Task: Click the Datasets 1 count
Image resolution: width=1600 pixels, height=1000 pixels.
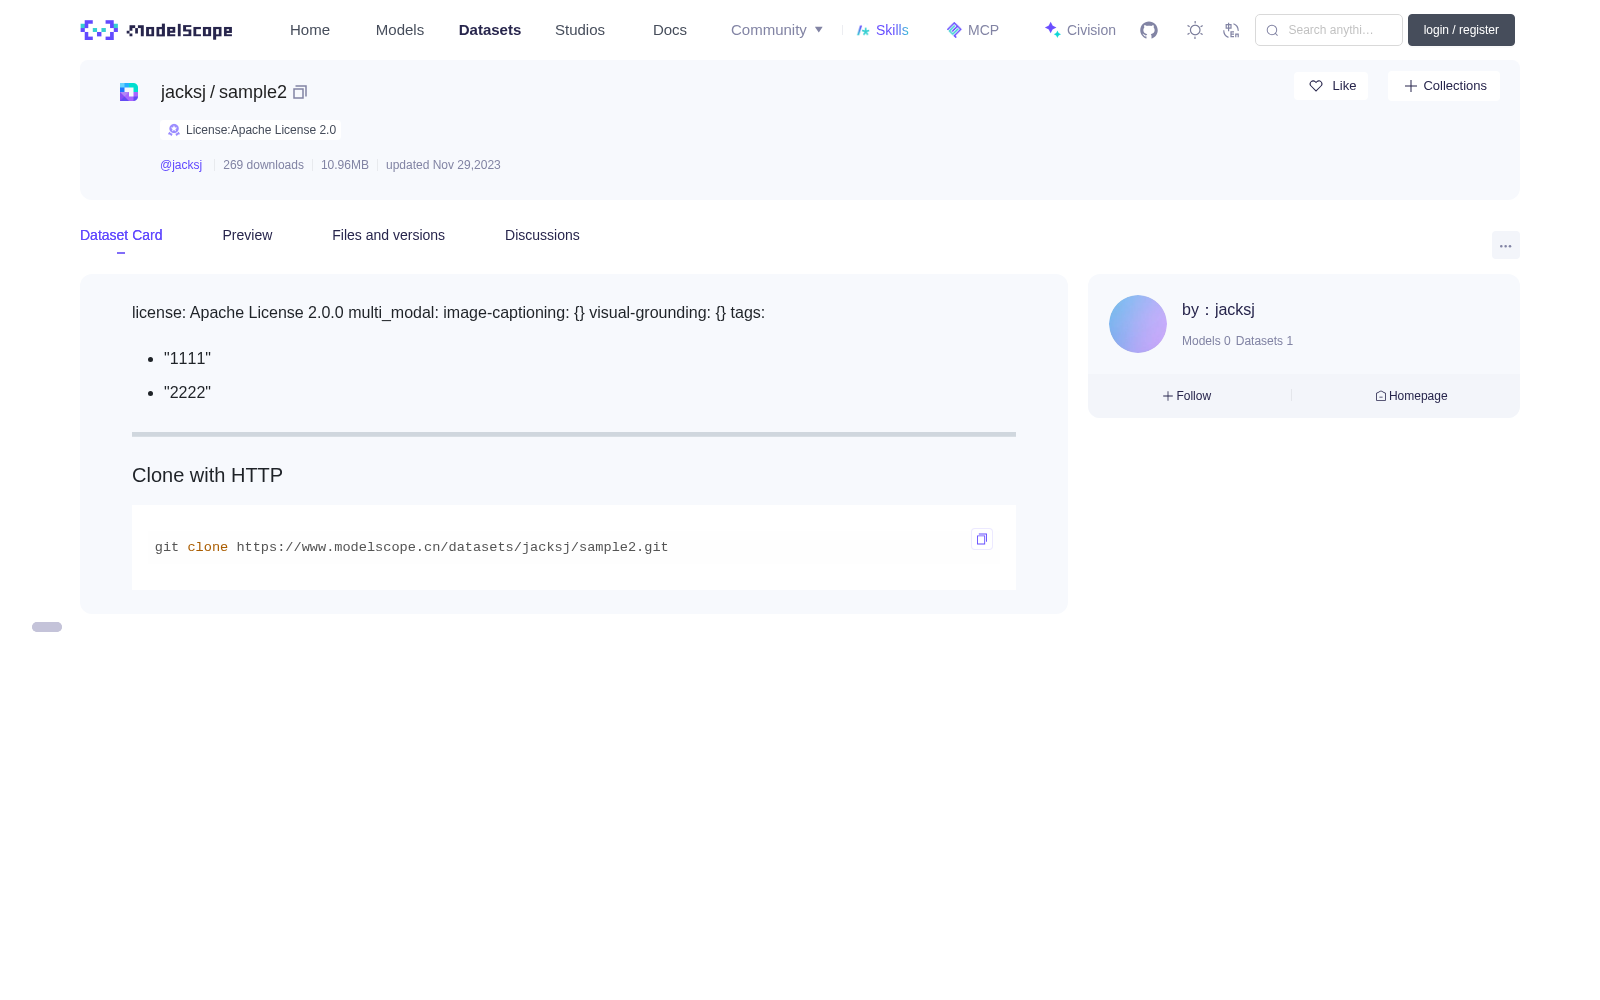Action: (1264, 341)
